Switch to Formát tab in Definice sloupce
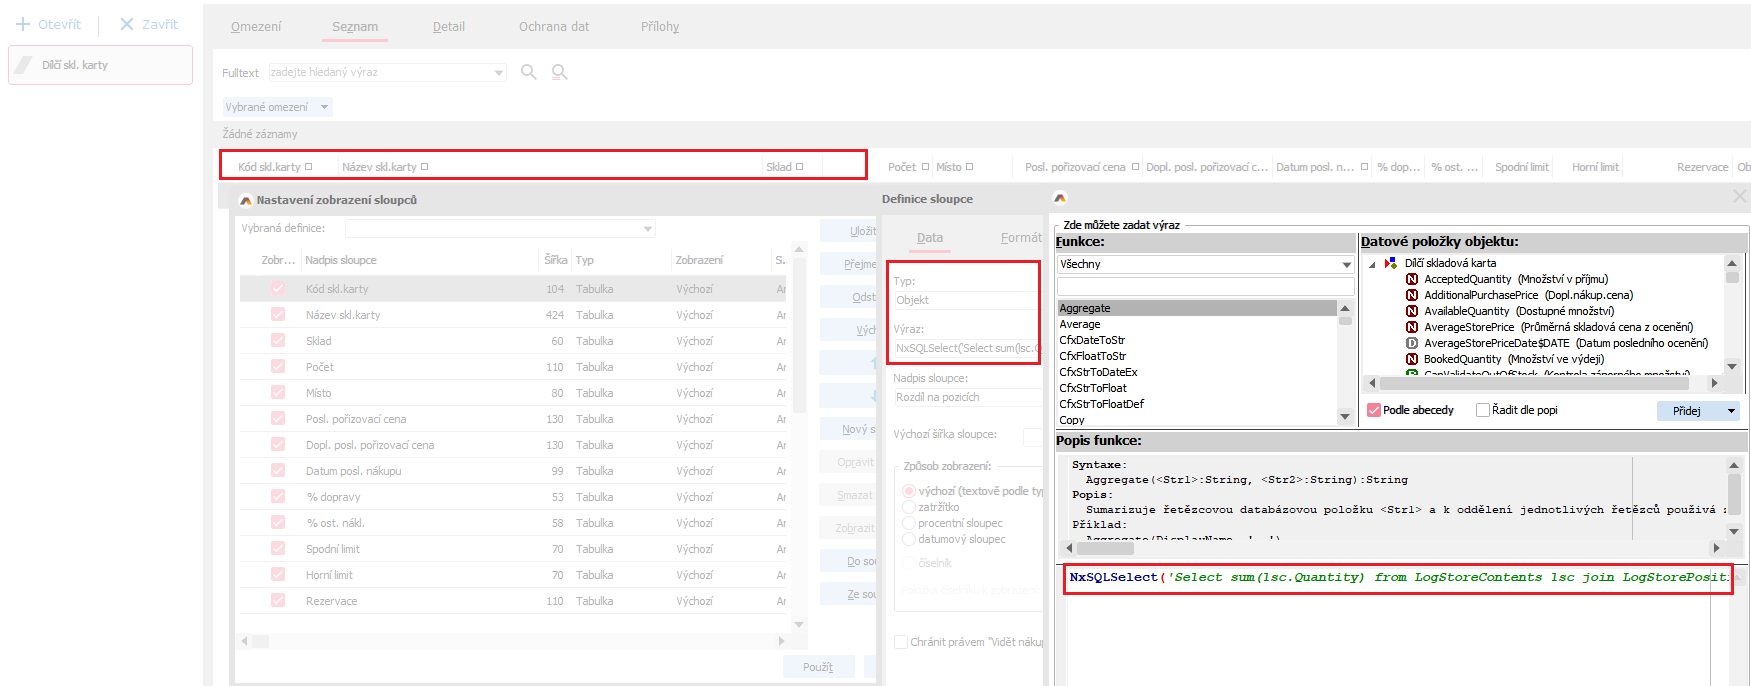 1021,238
